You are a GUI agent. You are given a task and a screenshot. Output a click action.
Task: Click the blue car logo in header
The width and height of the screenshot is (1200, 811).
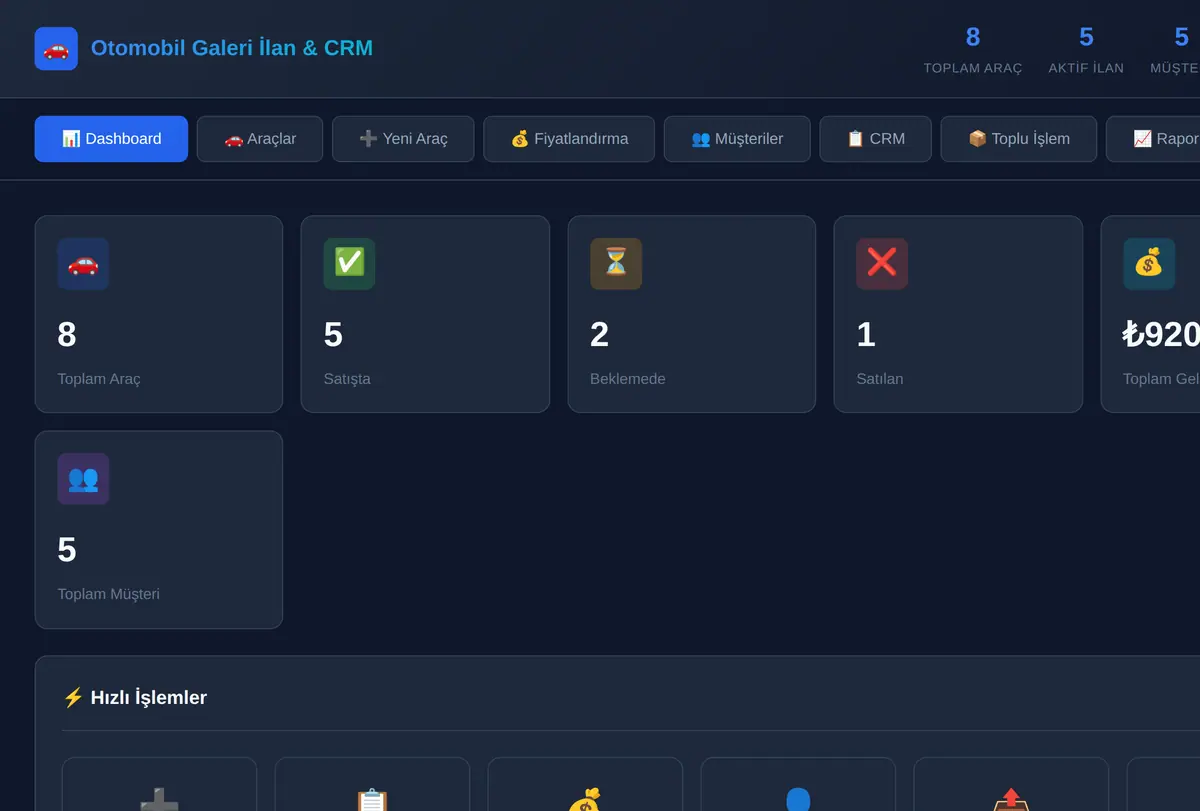pyautogui.click(x=56, y=48)
